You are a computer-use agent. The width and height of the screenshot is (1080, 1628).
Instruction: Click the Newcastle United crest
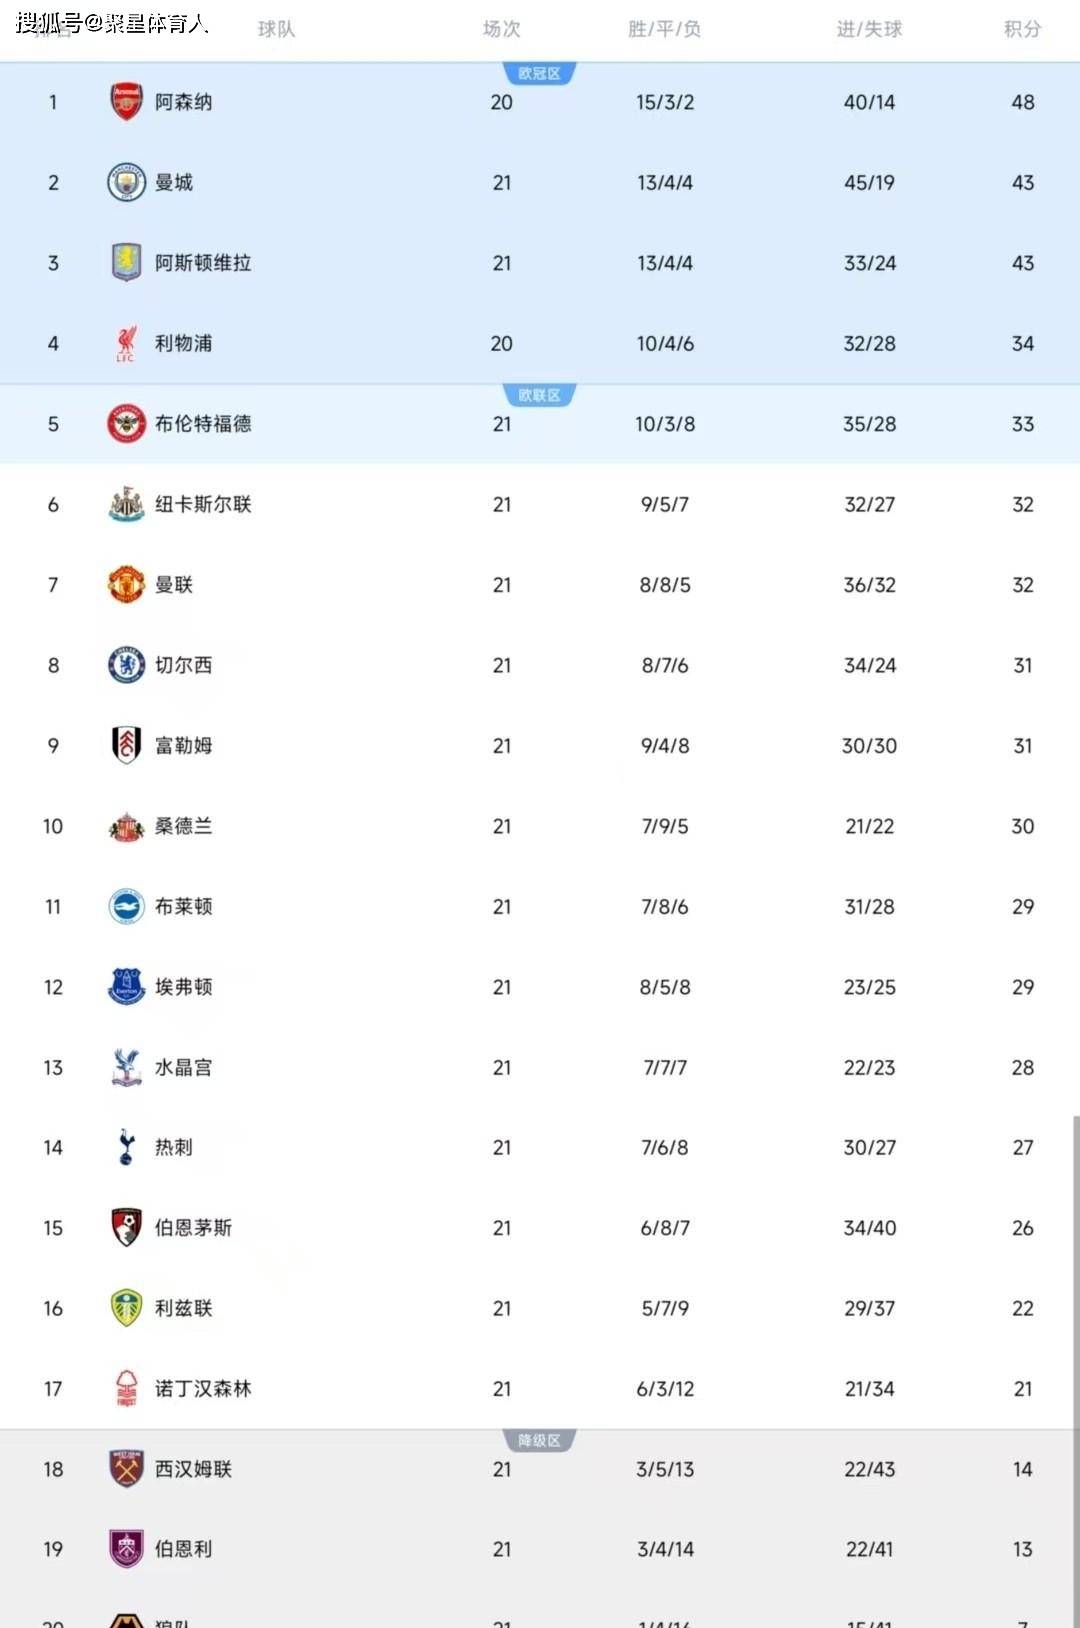(126, 504)
